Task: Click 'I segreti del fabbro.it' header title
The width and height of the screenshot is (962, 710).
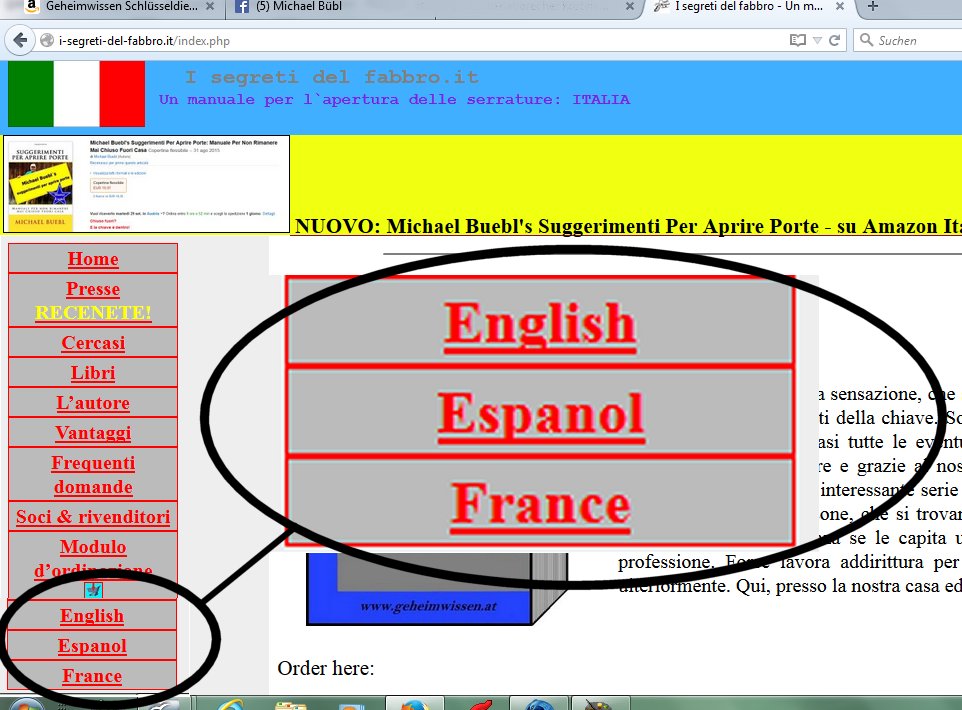Action: point(332,77)
